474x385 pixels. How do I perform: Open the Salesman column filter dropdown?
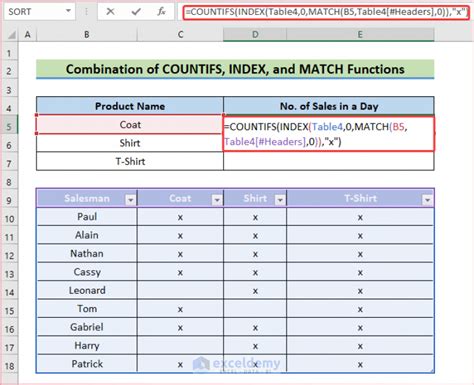pos(130,200)
